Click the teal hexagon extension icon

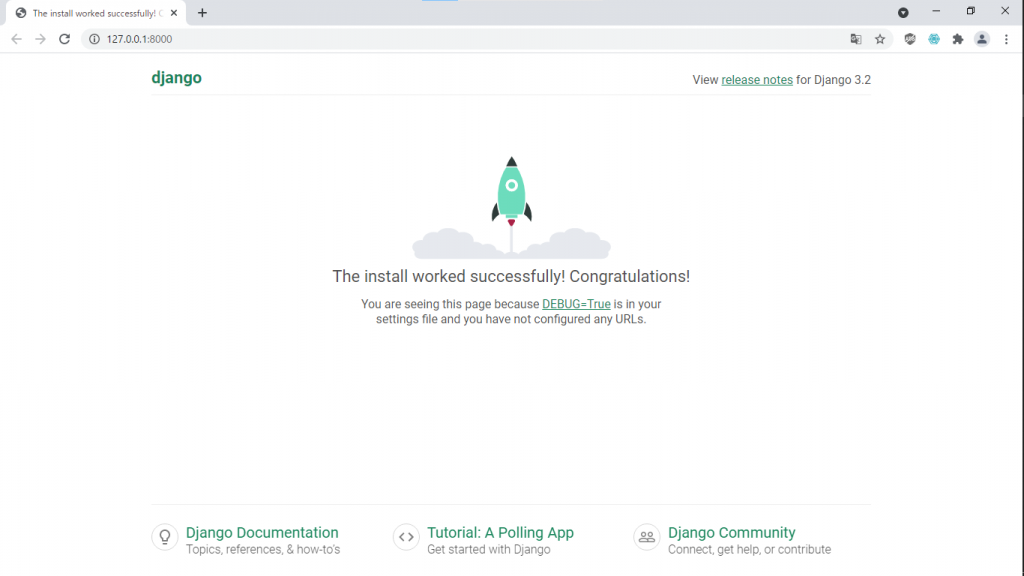[x=934, y=39]
